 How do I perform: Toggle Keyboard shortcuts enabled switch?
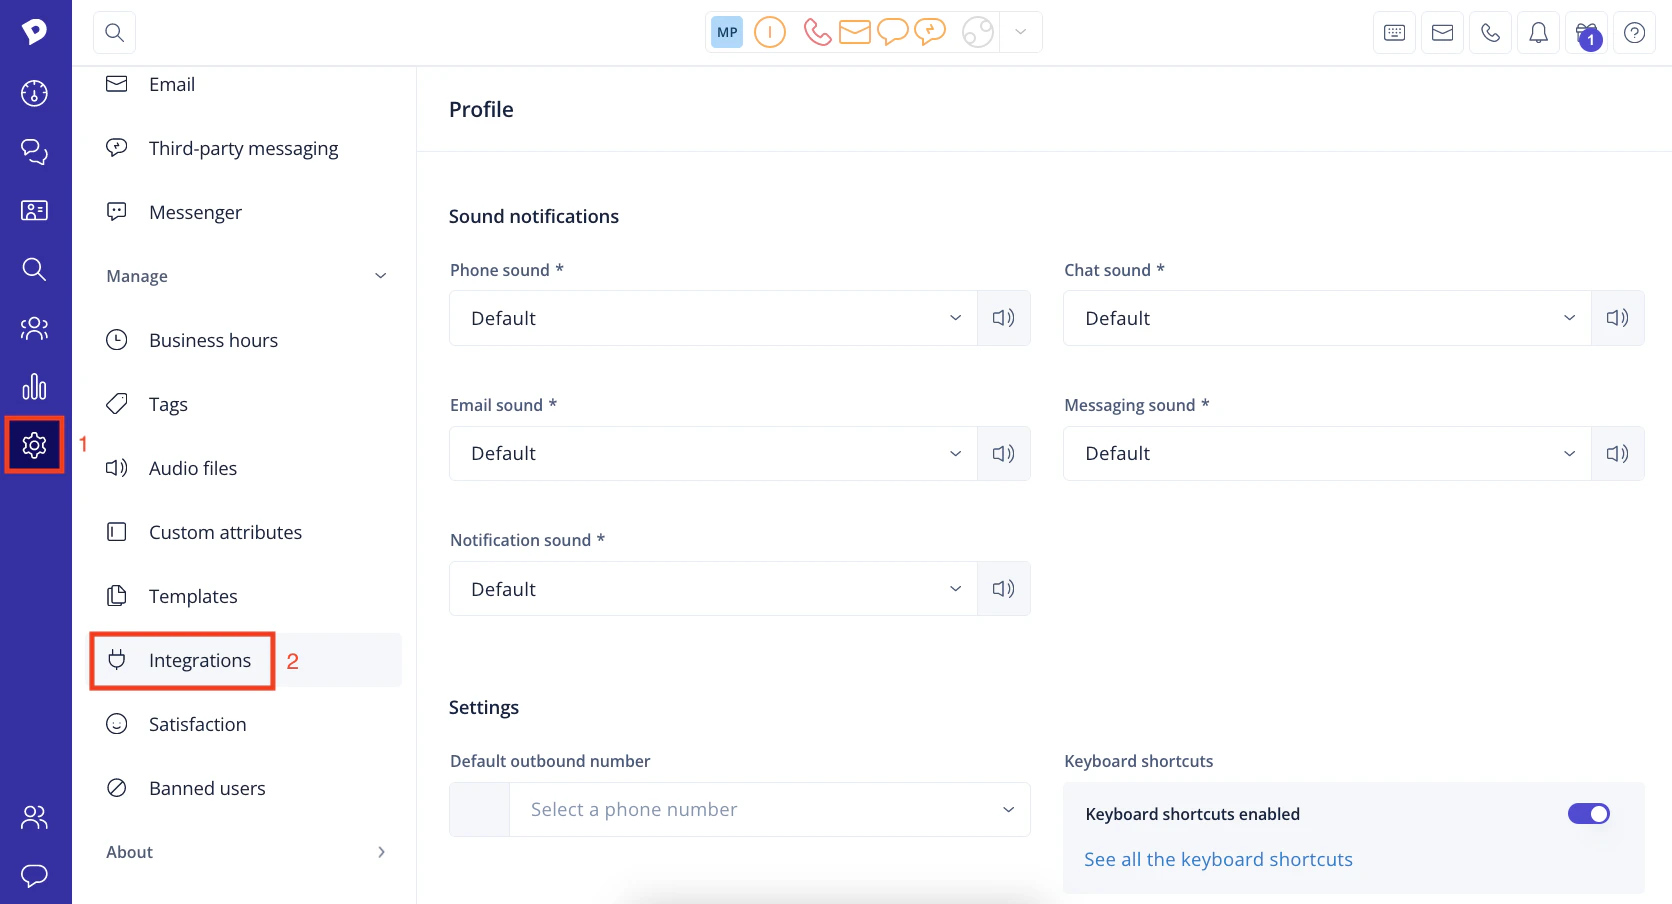(x=1588, y=814)
